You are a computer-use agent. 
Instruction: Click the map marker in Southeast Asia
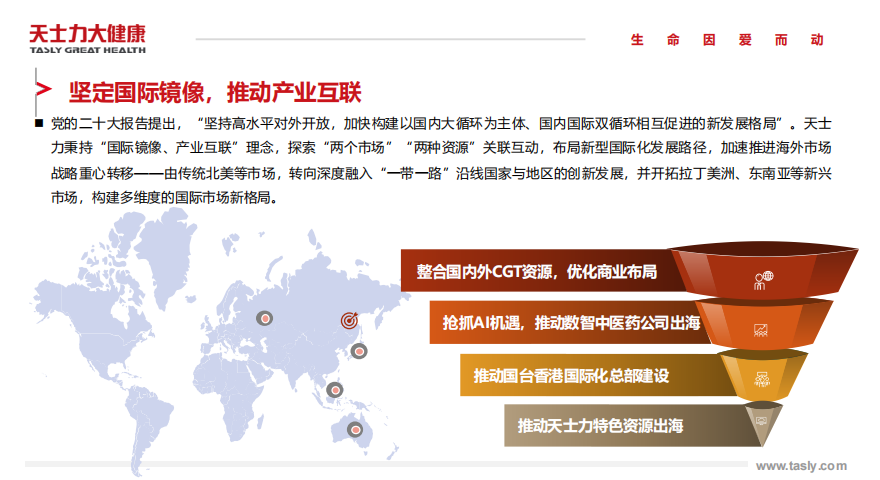pyautogui.click(x=335, y=390)
